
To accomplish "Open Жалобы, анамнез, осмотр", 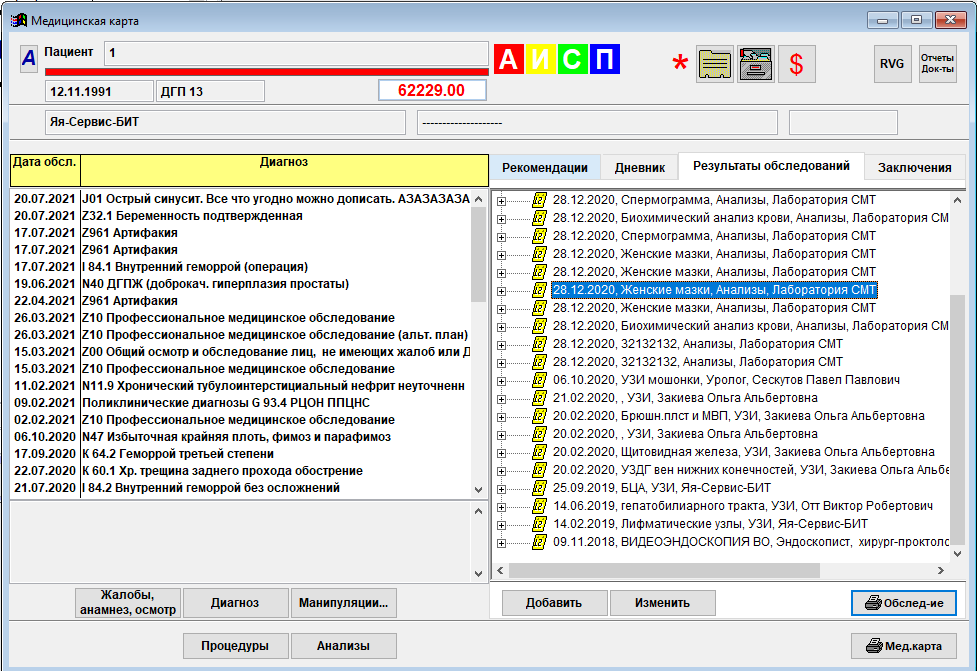I will tap(127, 602).
